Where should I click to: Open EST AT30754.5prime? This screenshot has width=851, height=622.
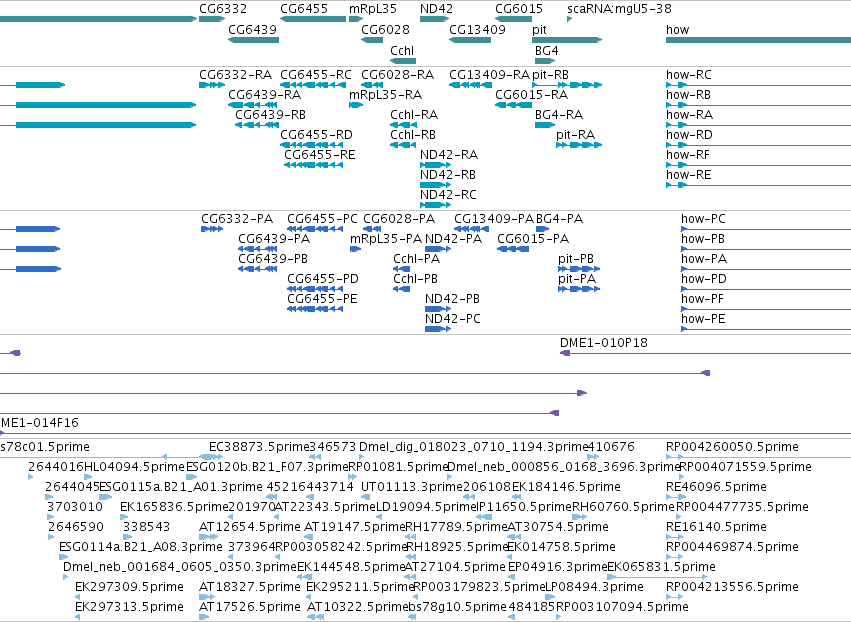[x=558, y=527]
